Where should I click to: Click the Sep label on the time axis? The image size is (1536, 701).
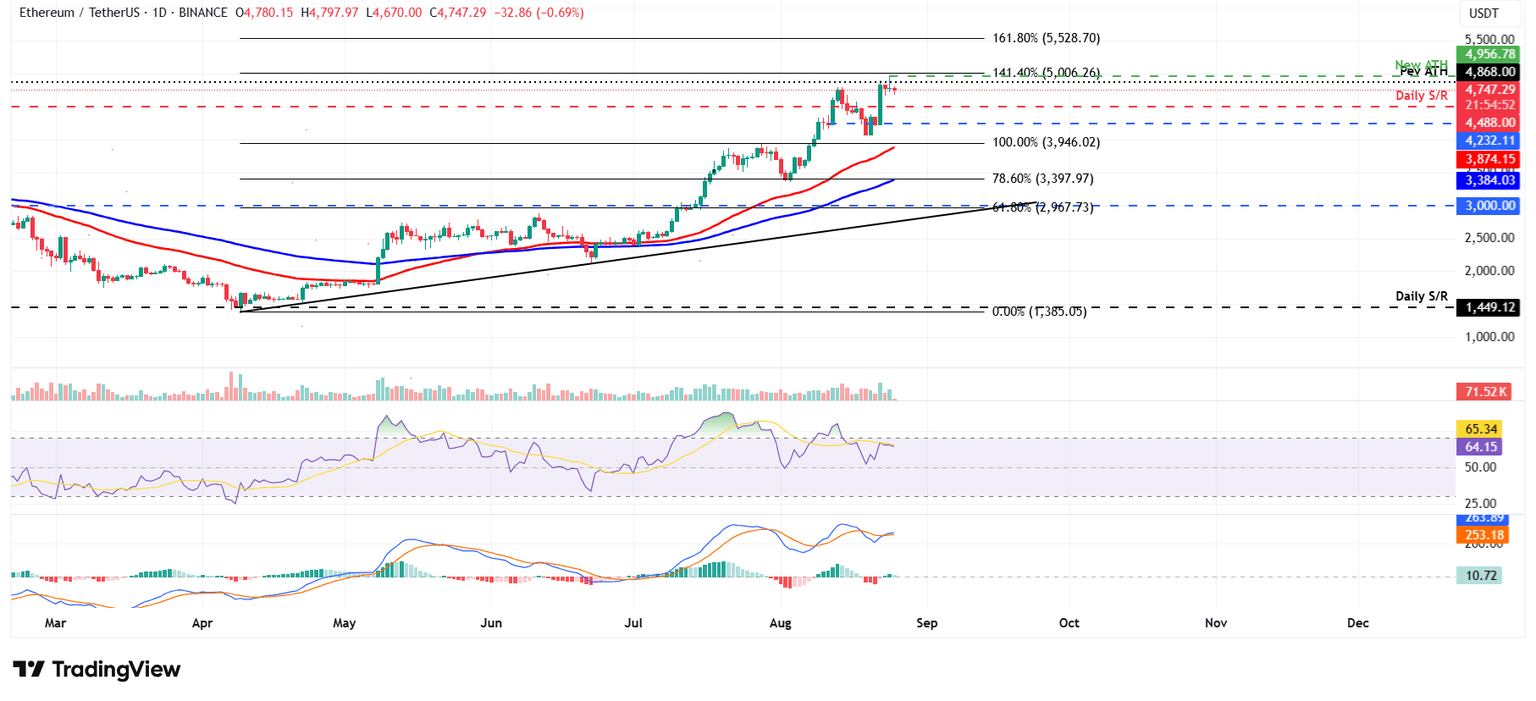[x=927, y=622]
